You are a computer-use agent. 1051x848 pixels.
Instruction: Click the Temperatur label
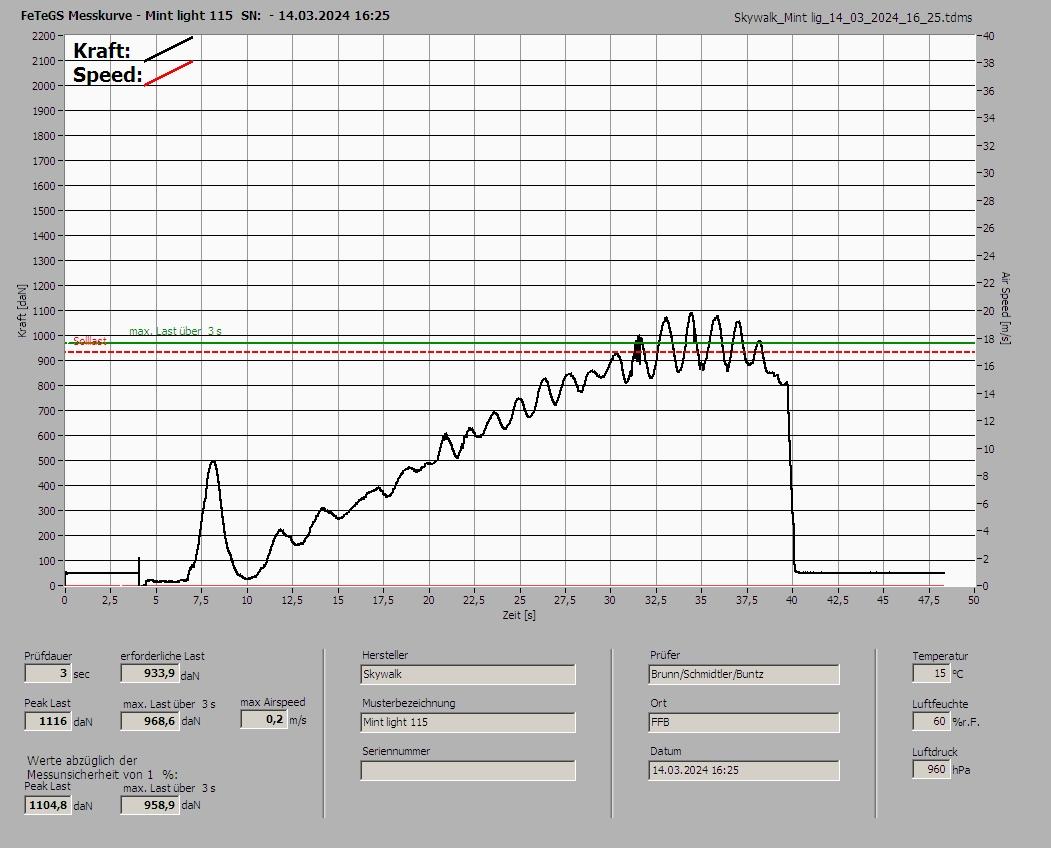[940, 656]
